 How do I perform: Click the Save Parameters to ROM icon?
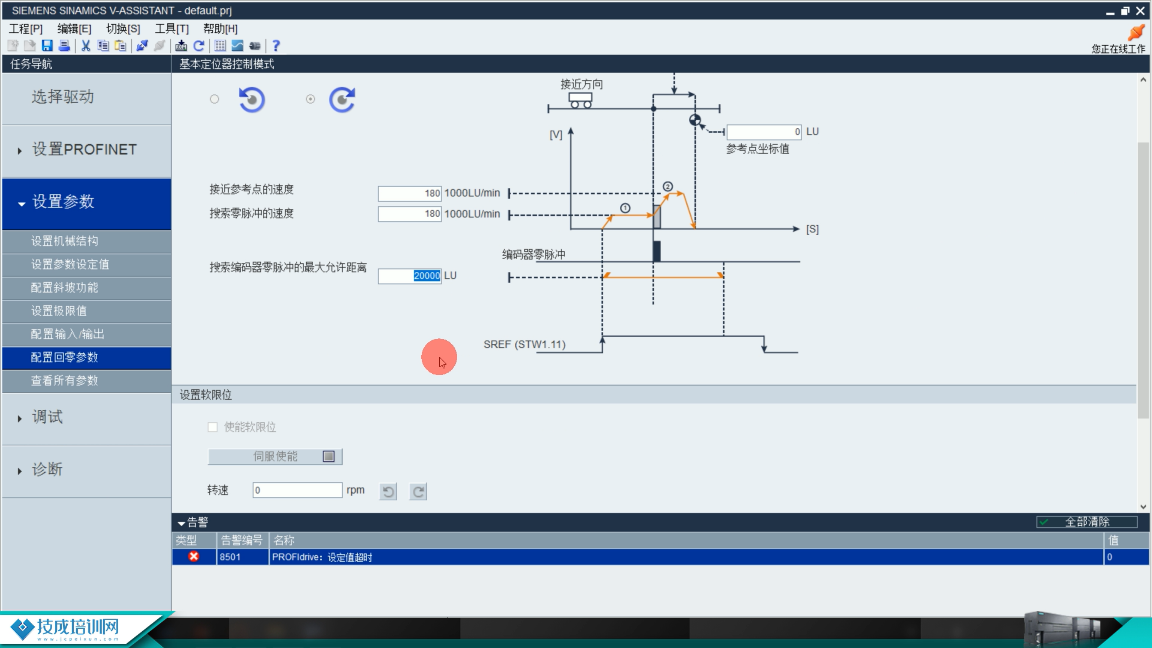(x=181, y=46)
